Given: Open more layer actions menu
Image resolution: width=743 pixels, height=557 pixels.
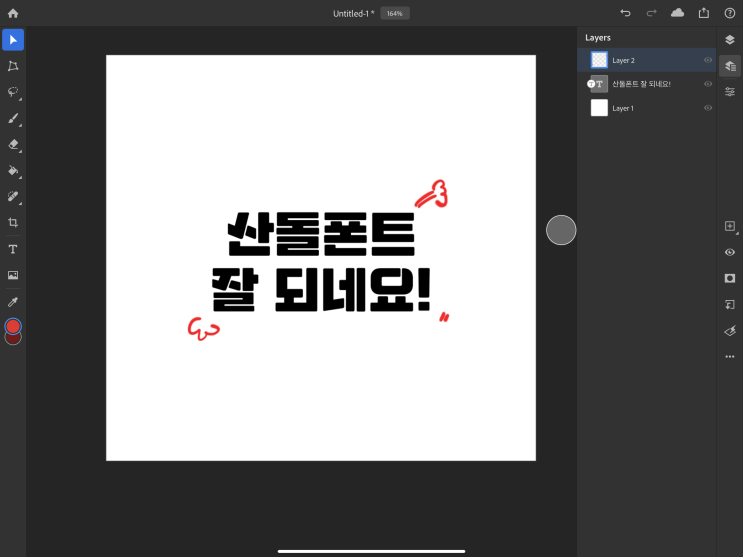Looking at the screenshot, I should tap(730, 356).
